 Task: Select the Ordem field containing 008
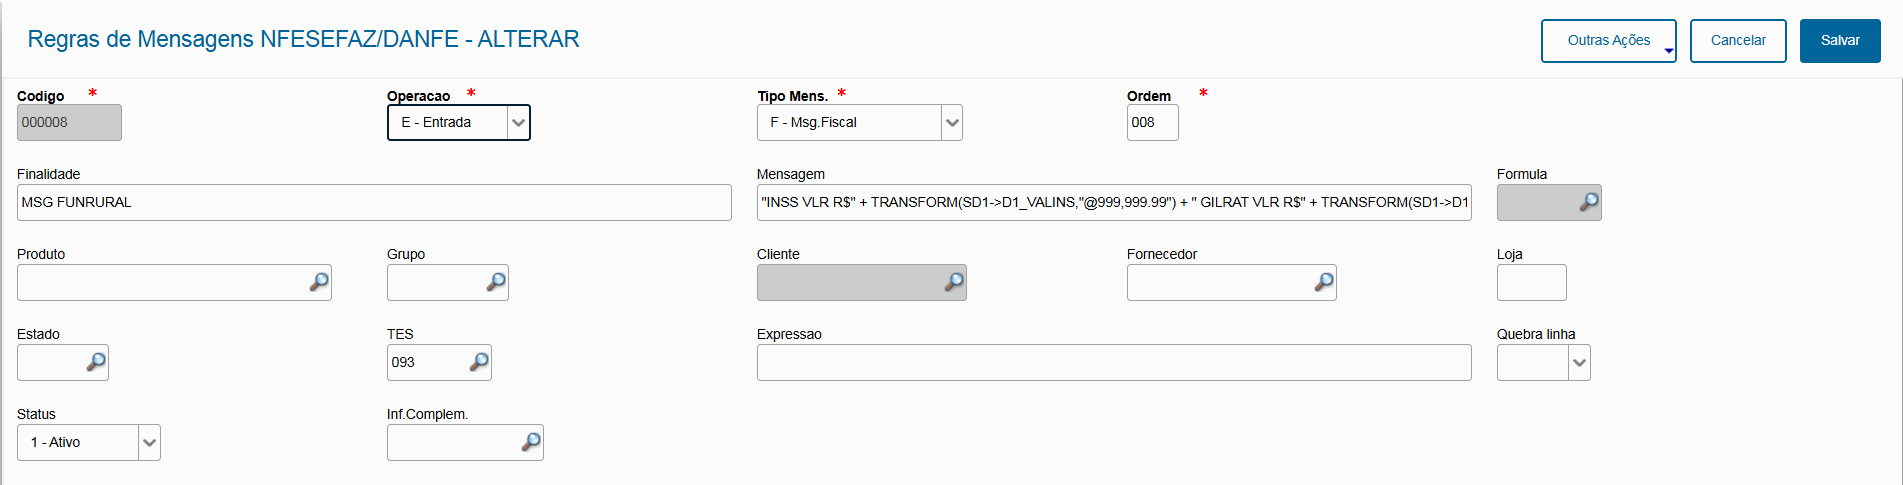click(1152, 123)
